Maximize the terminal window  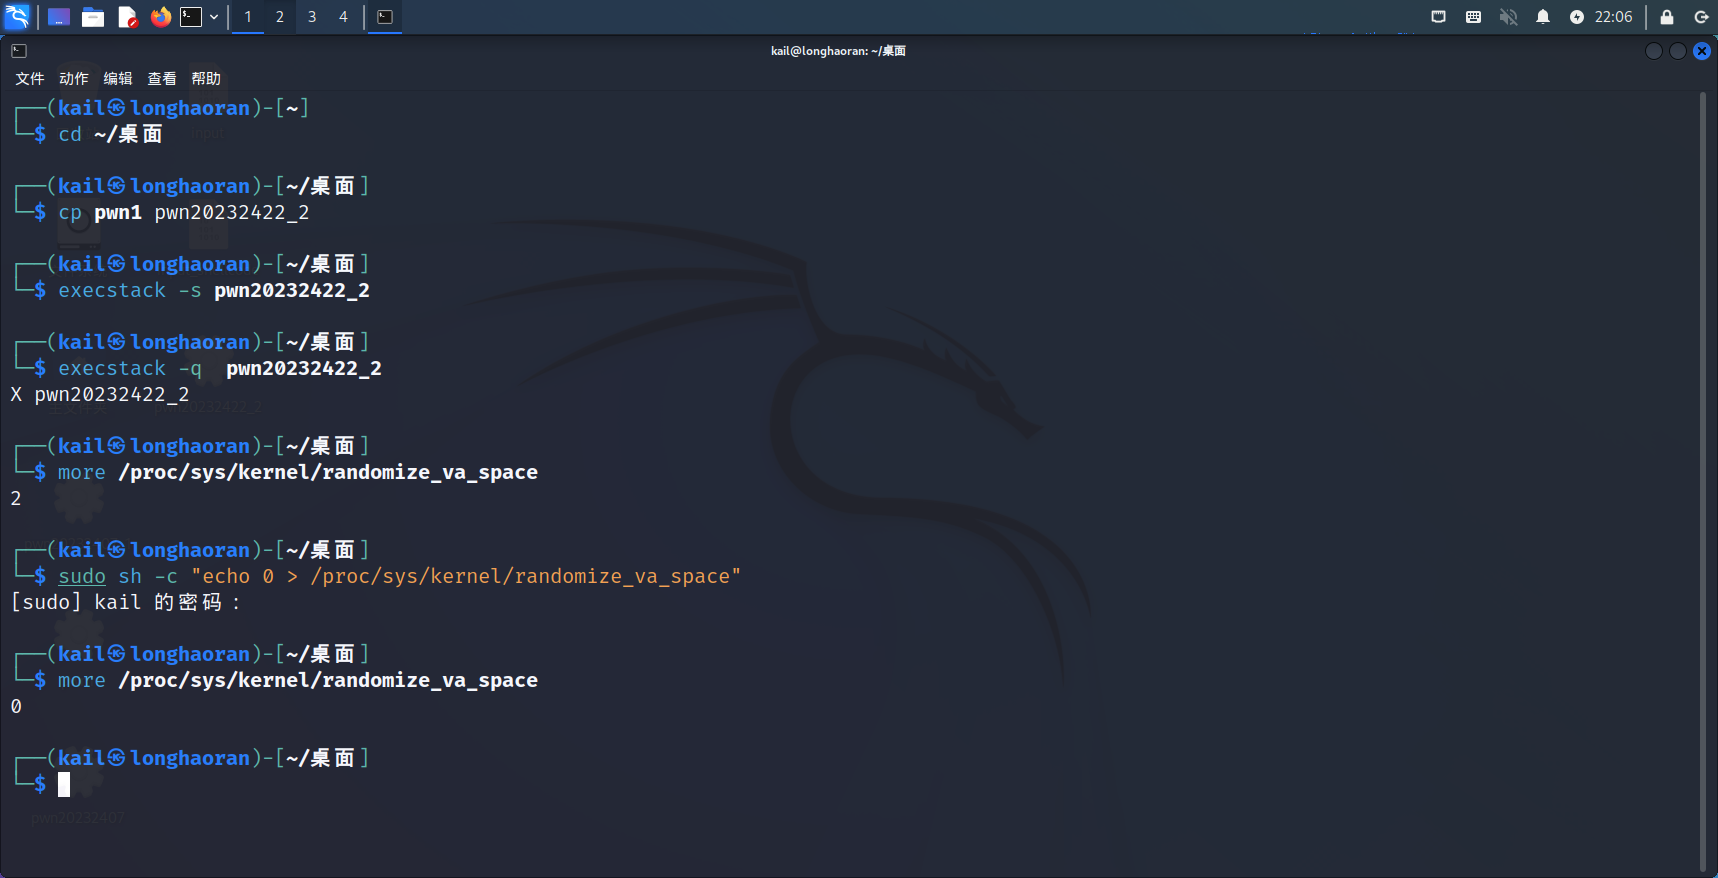[x=1678, y=51]
